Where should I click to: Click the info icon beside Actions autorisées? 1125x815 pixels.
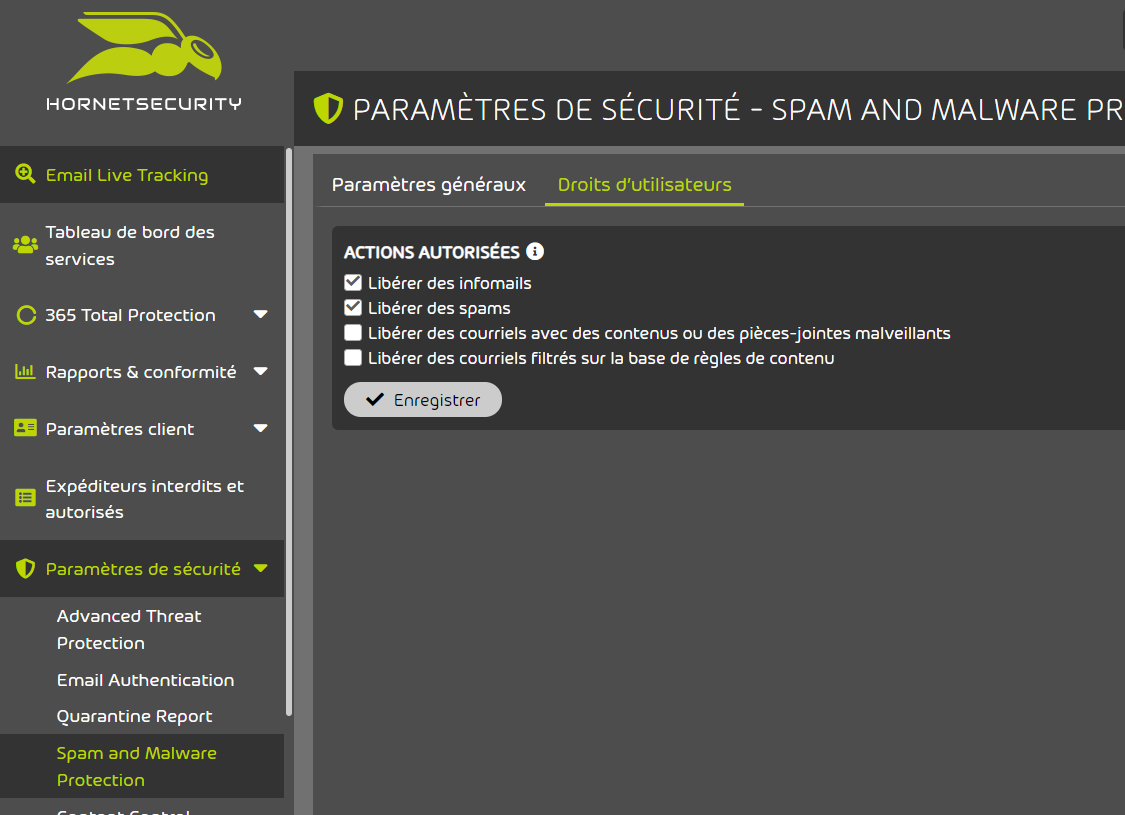[535, 251]
